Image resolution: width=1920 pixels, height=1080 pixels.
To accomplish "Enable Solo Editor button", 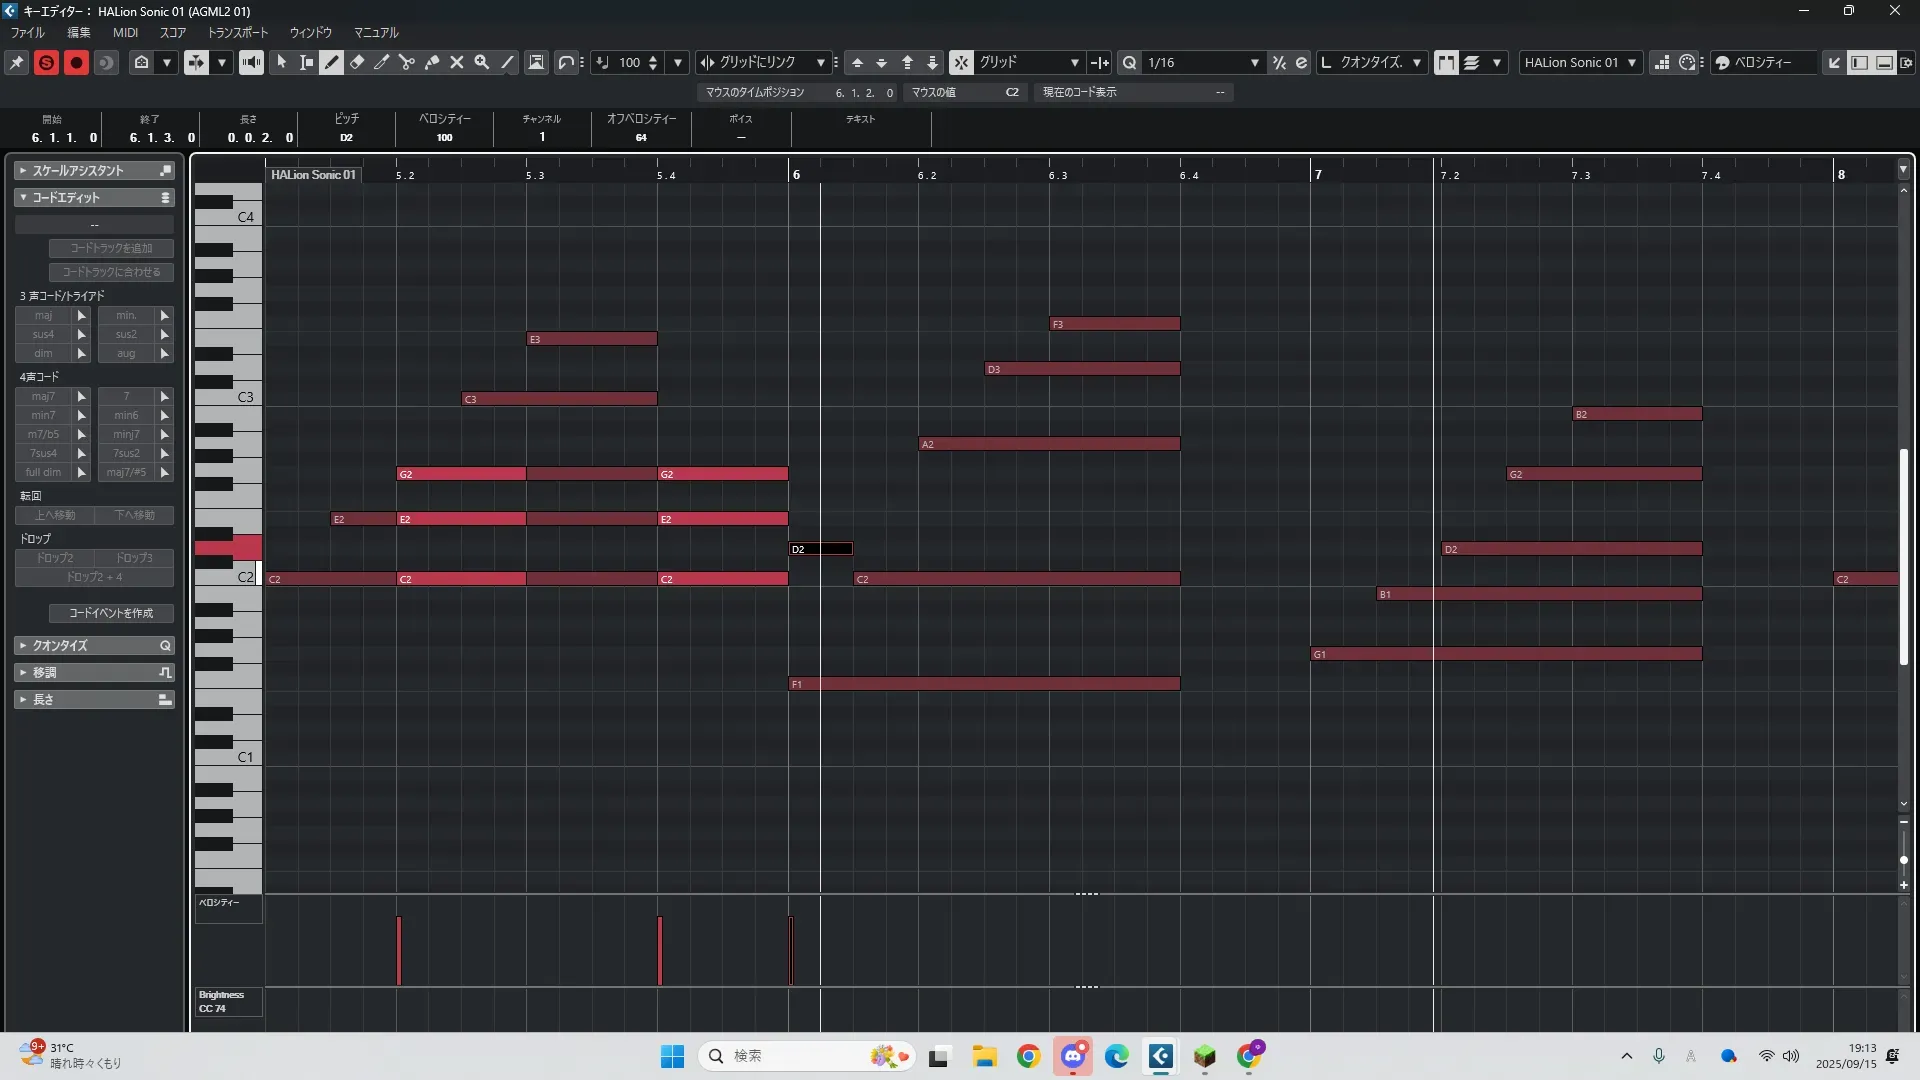I will click(x=46, y=62).
